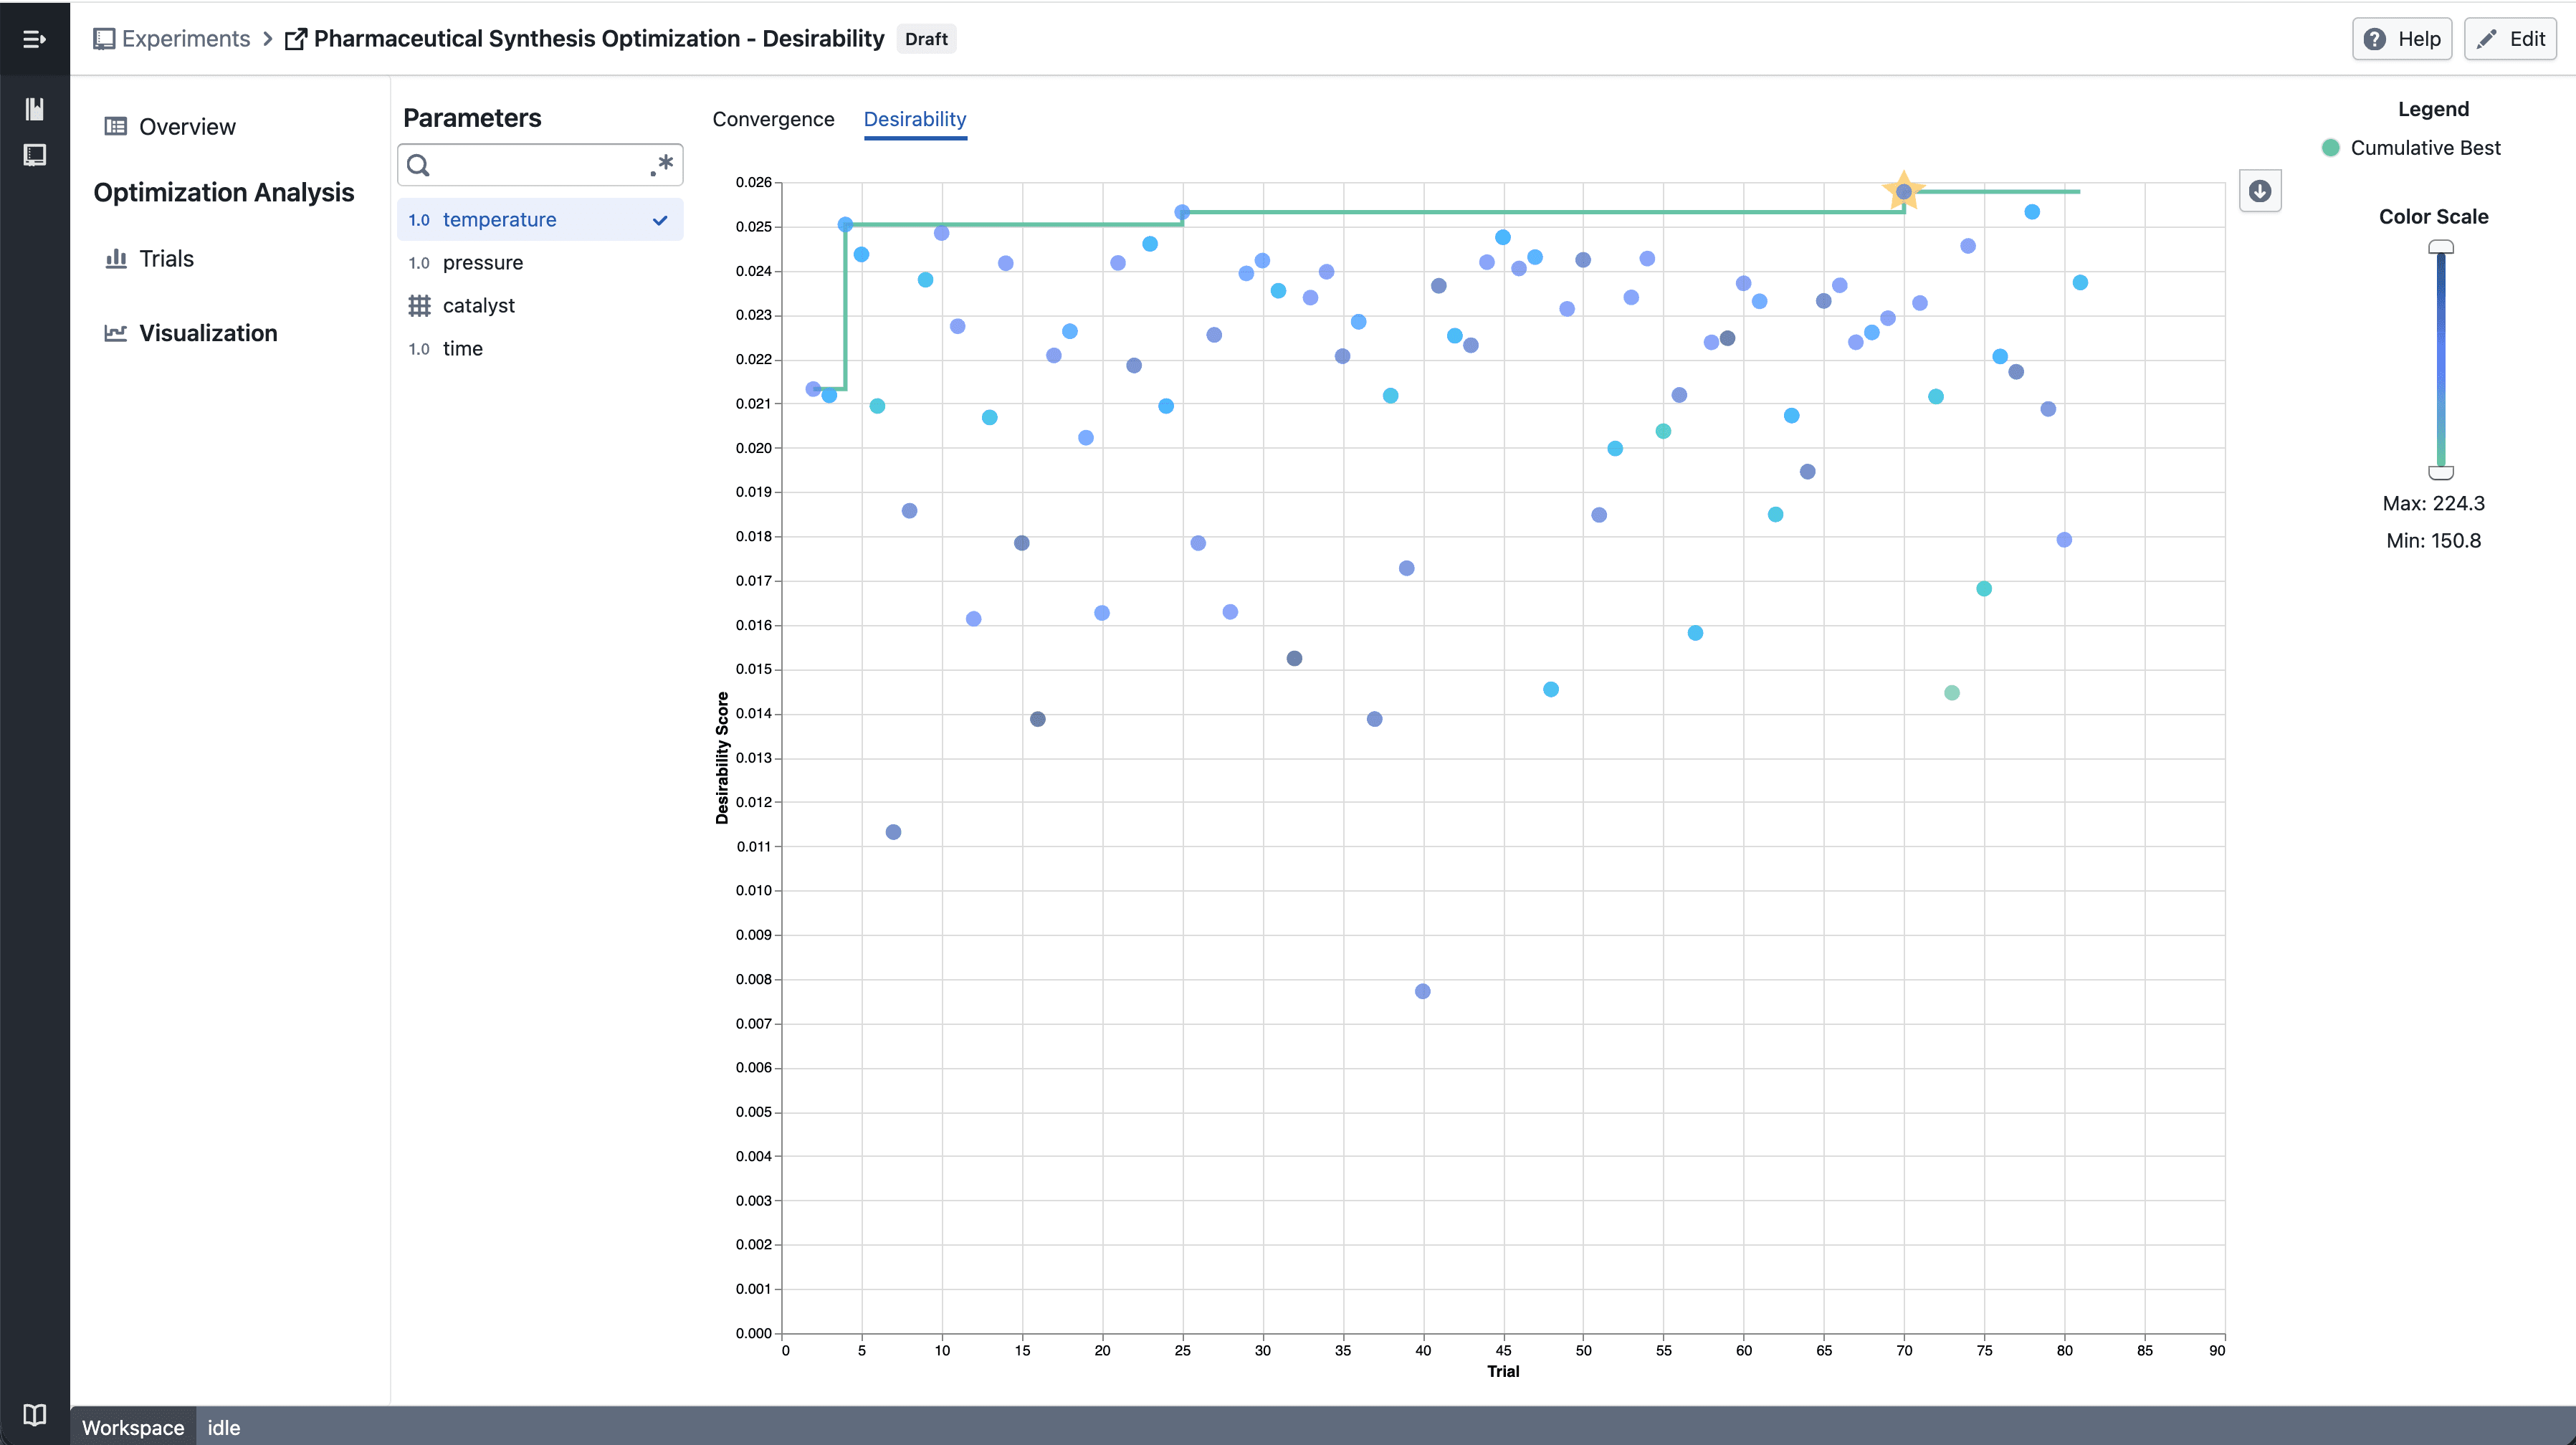Click the magnifier icon in parameter search
The image size is (2576, 1445).
coord(419,165)
